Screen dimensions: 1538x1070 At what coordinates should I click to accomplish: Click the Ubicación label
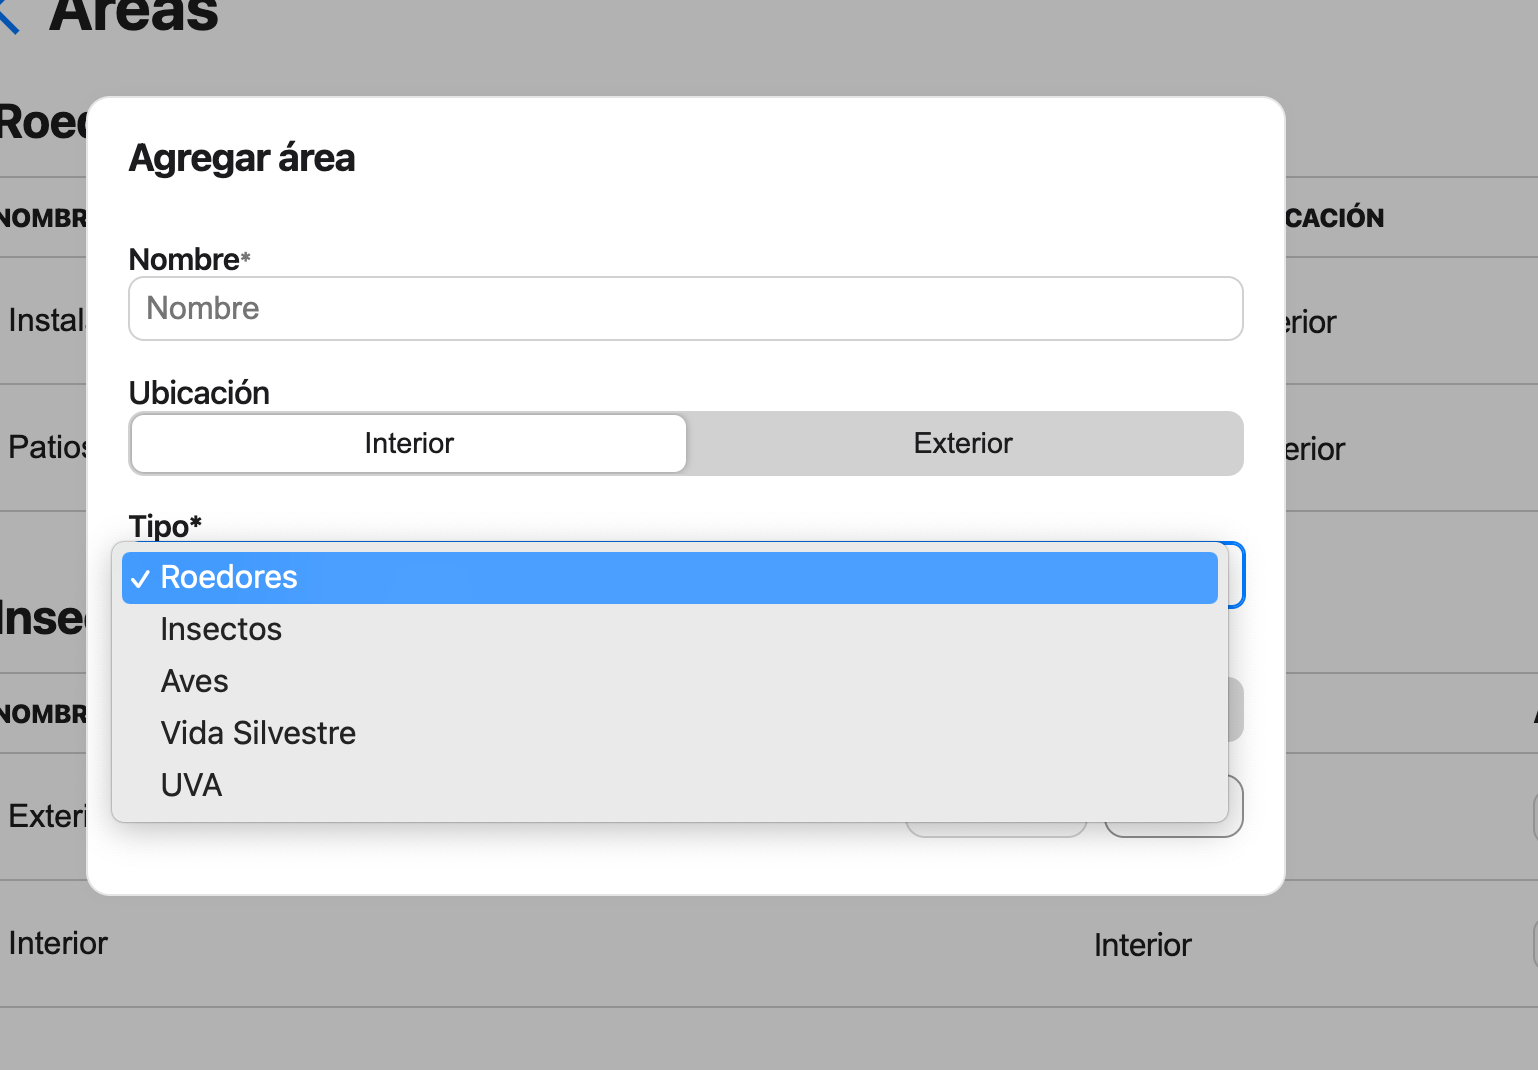click(199, 393)
